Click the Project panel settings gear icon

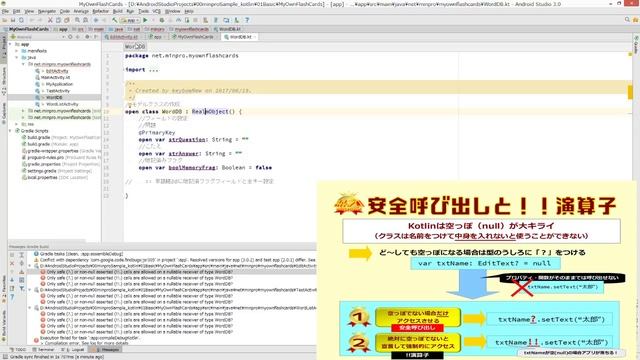87,37
